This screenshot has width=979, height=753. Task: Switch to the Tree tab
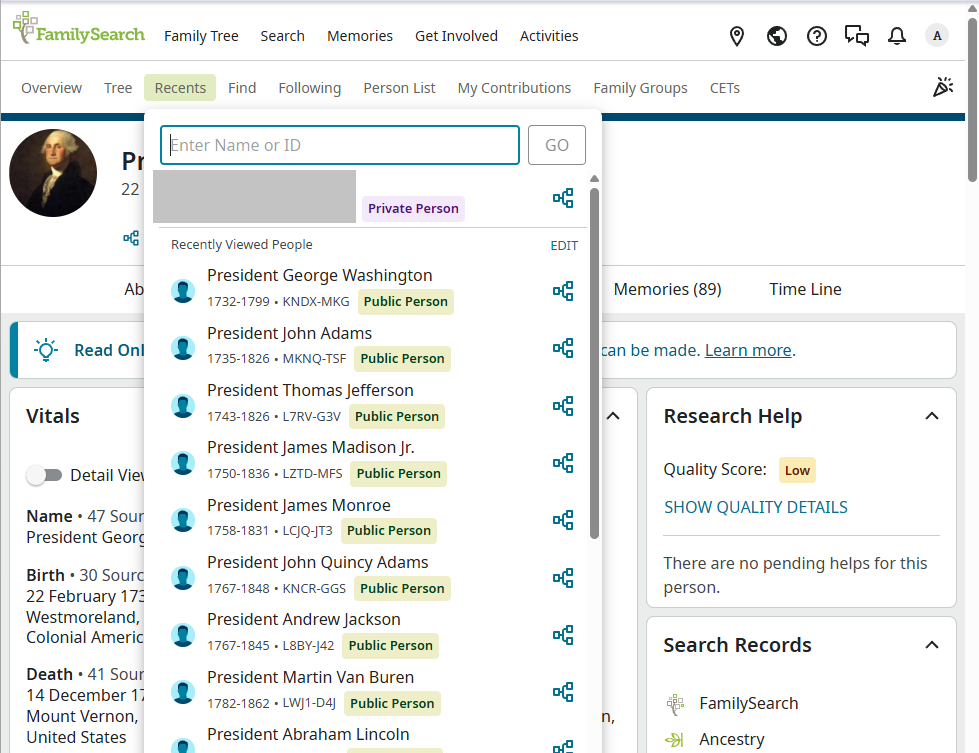pyautogui.click(x=118, y=88)
